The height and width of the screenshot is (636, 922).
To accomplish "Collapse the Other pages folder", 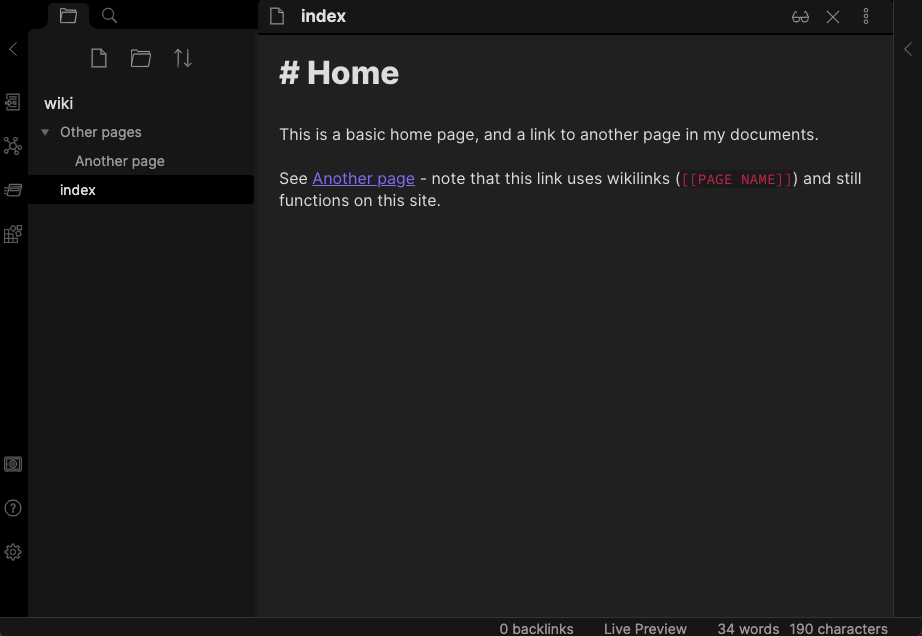I will click(x=45, y=131).
